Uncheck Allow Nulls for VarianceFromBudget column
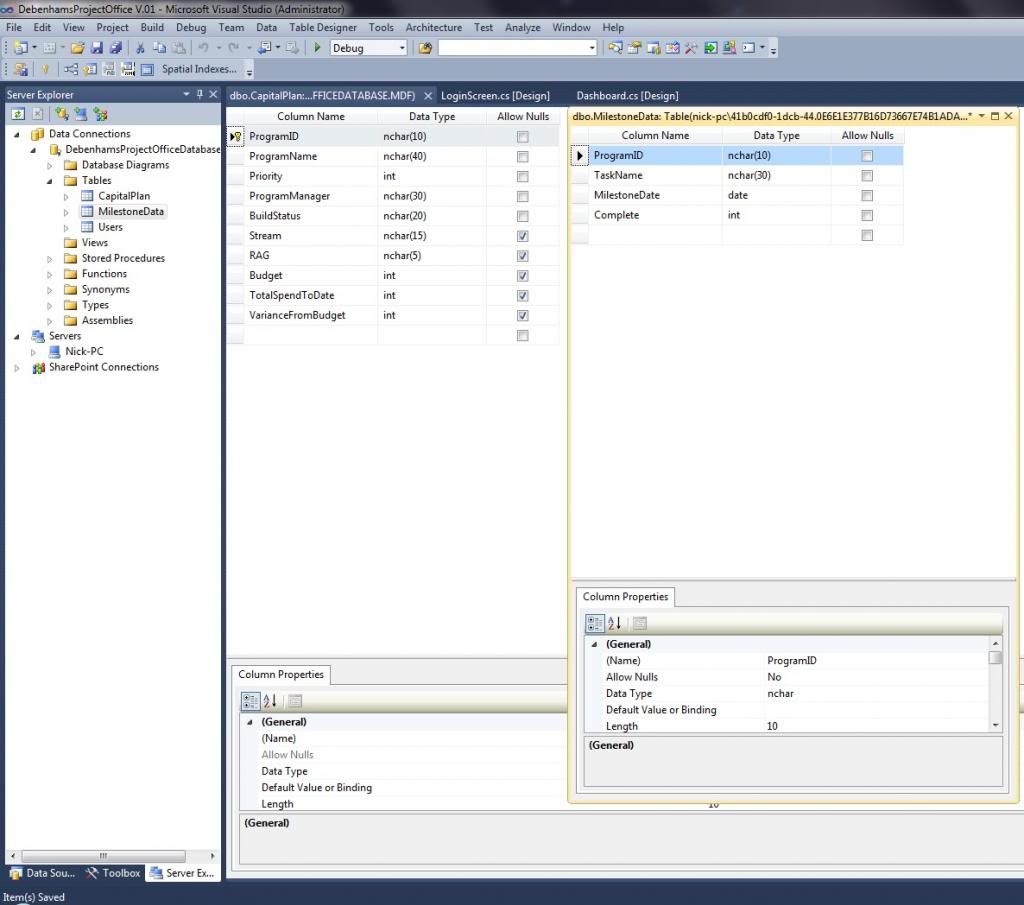 pyautogui.click(x=522, y=315)
